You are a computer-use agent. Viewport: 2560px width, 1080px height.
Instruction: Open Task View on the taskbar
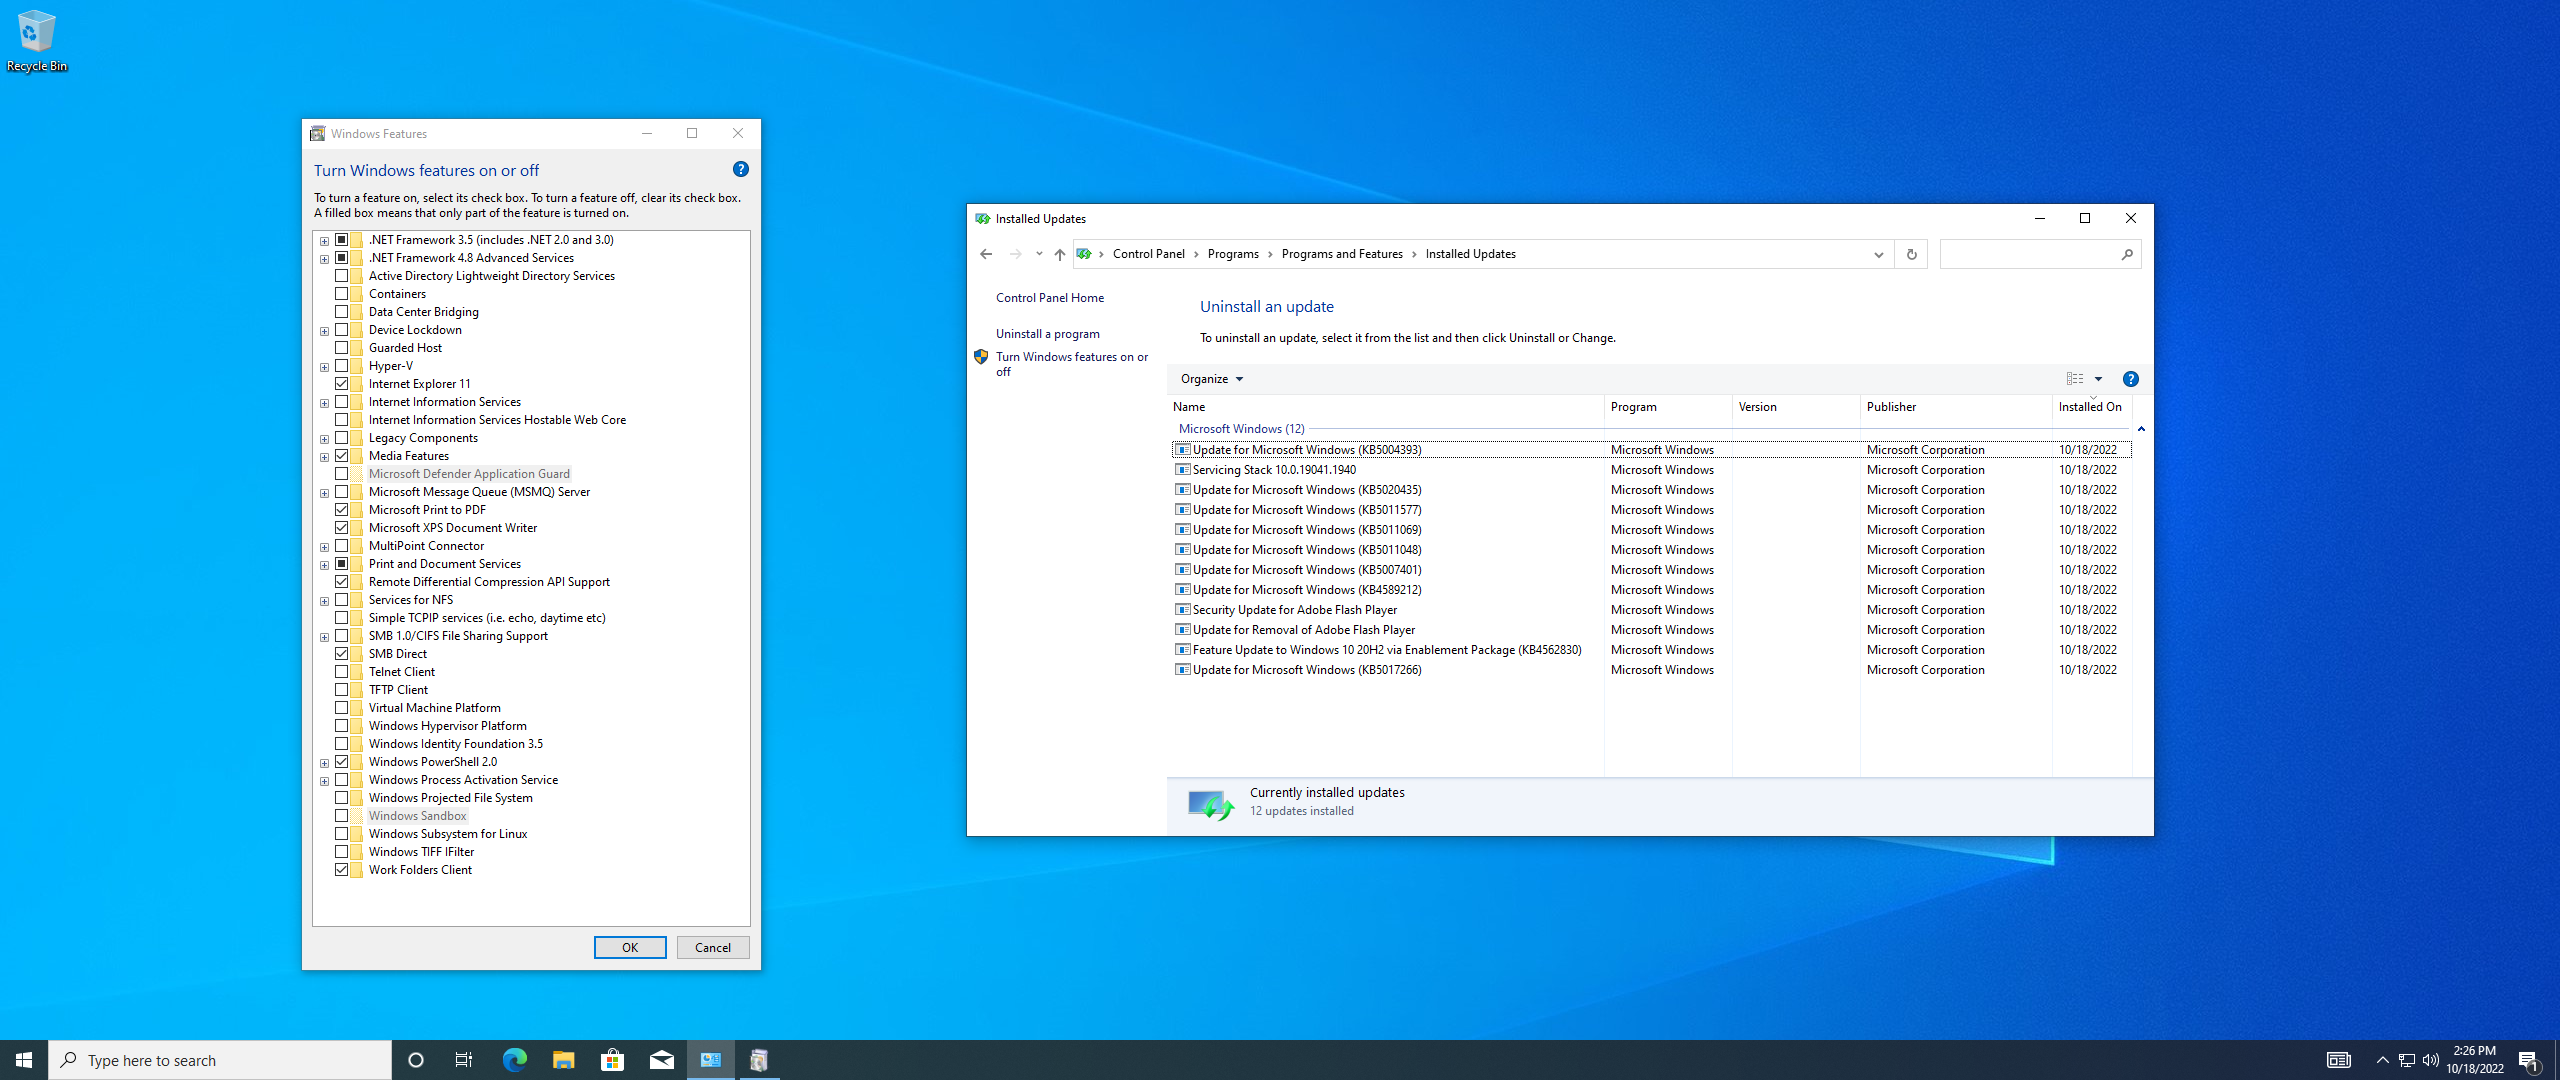tap(464, 1060)
